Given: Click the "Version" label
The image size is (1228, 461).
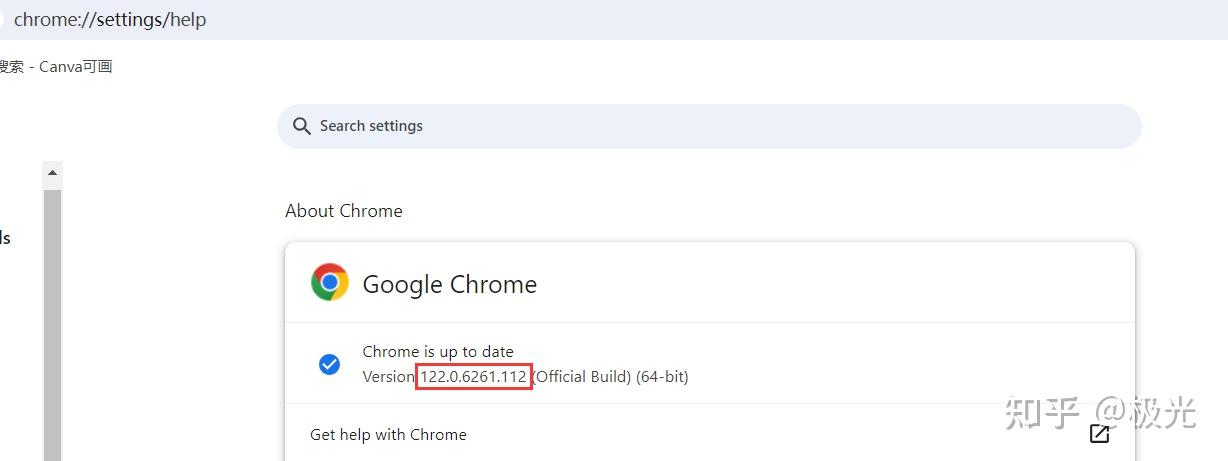Looking at the screenshot, I should [x=388, y=377].
